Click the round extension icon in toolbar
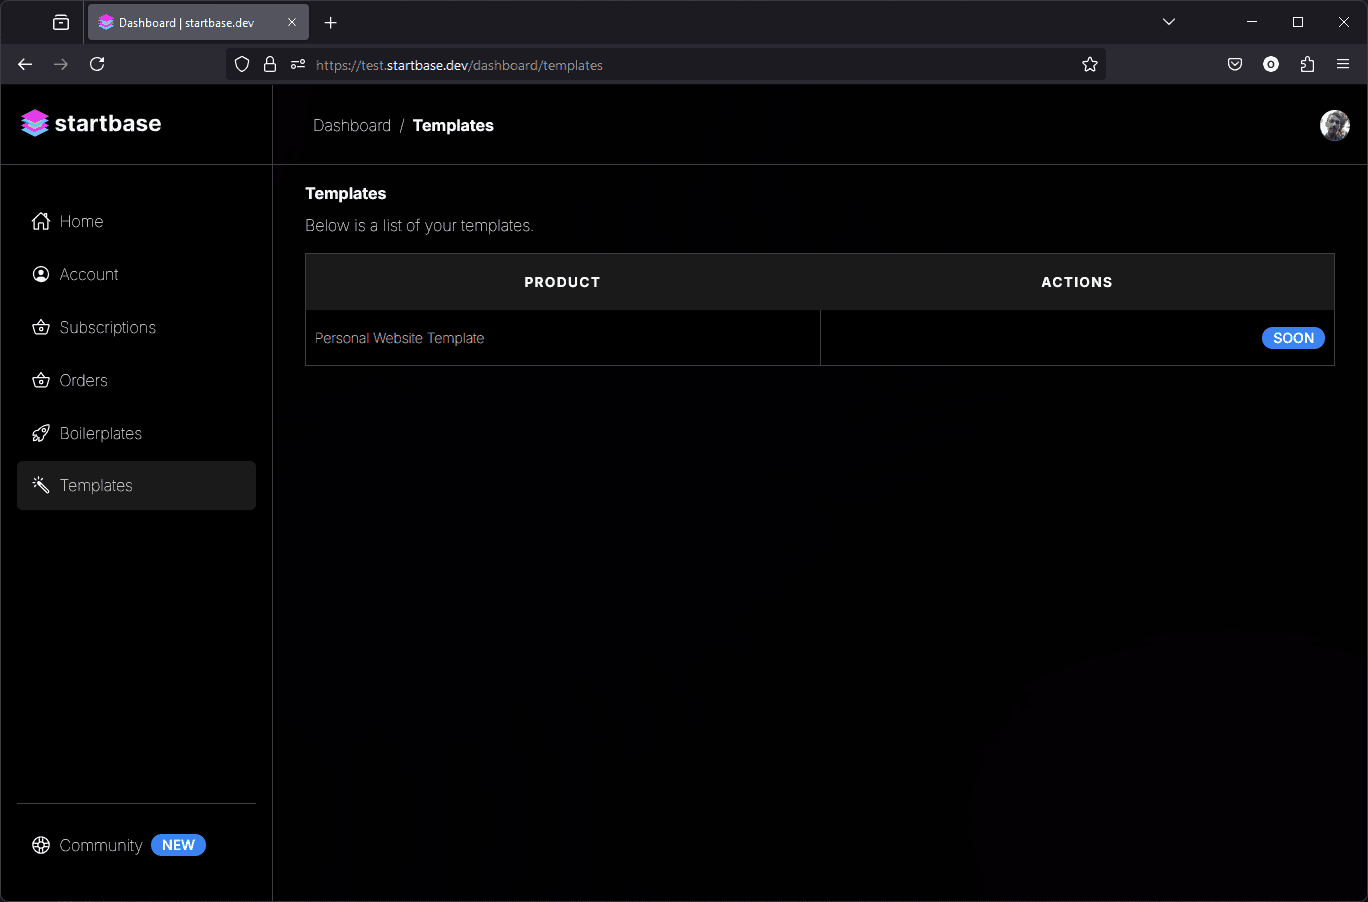Screen dimensions: 1368x902 point(1271,64)
